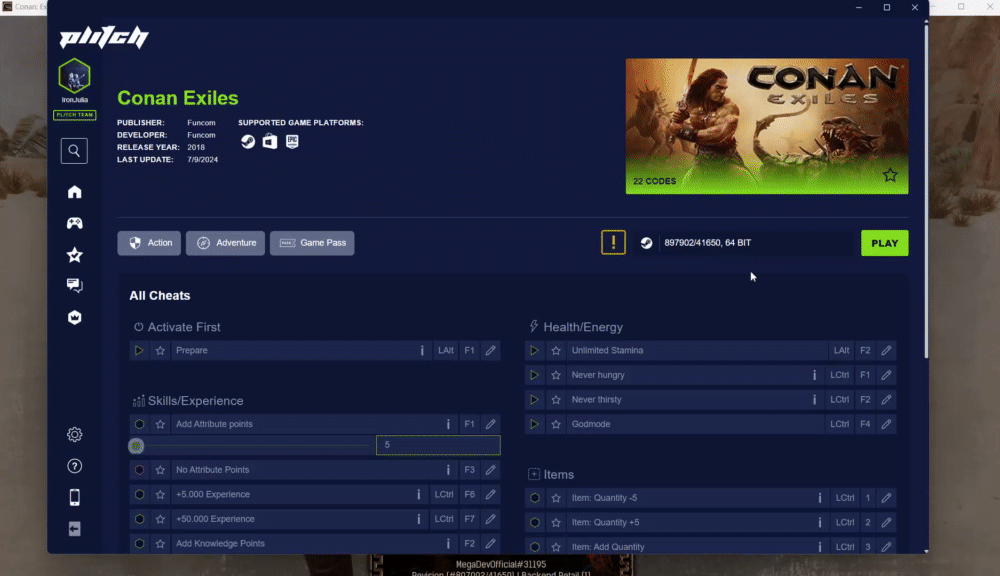Image resolution: width=1000 pixels, height=576 pixels.
Task: Open the game version selector 897902/41650
Action: point(746,243)
